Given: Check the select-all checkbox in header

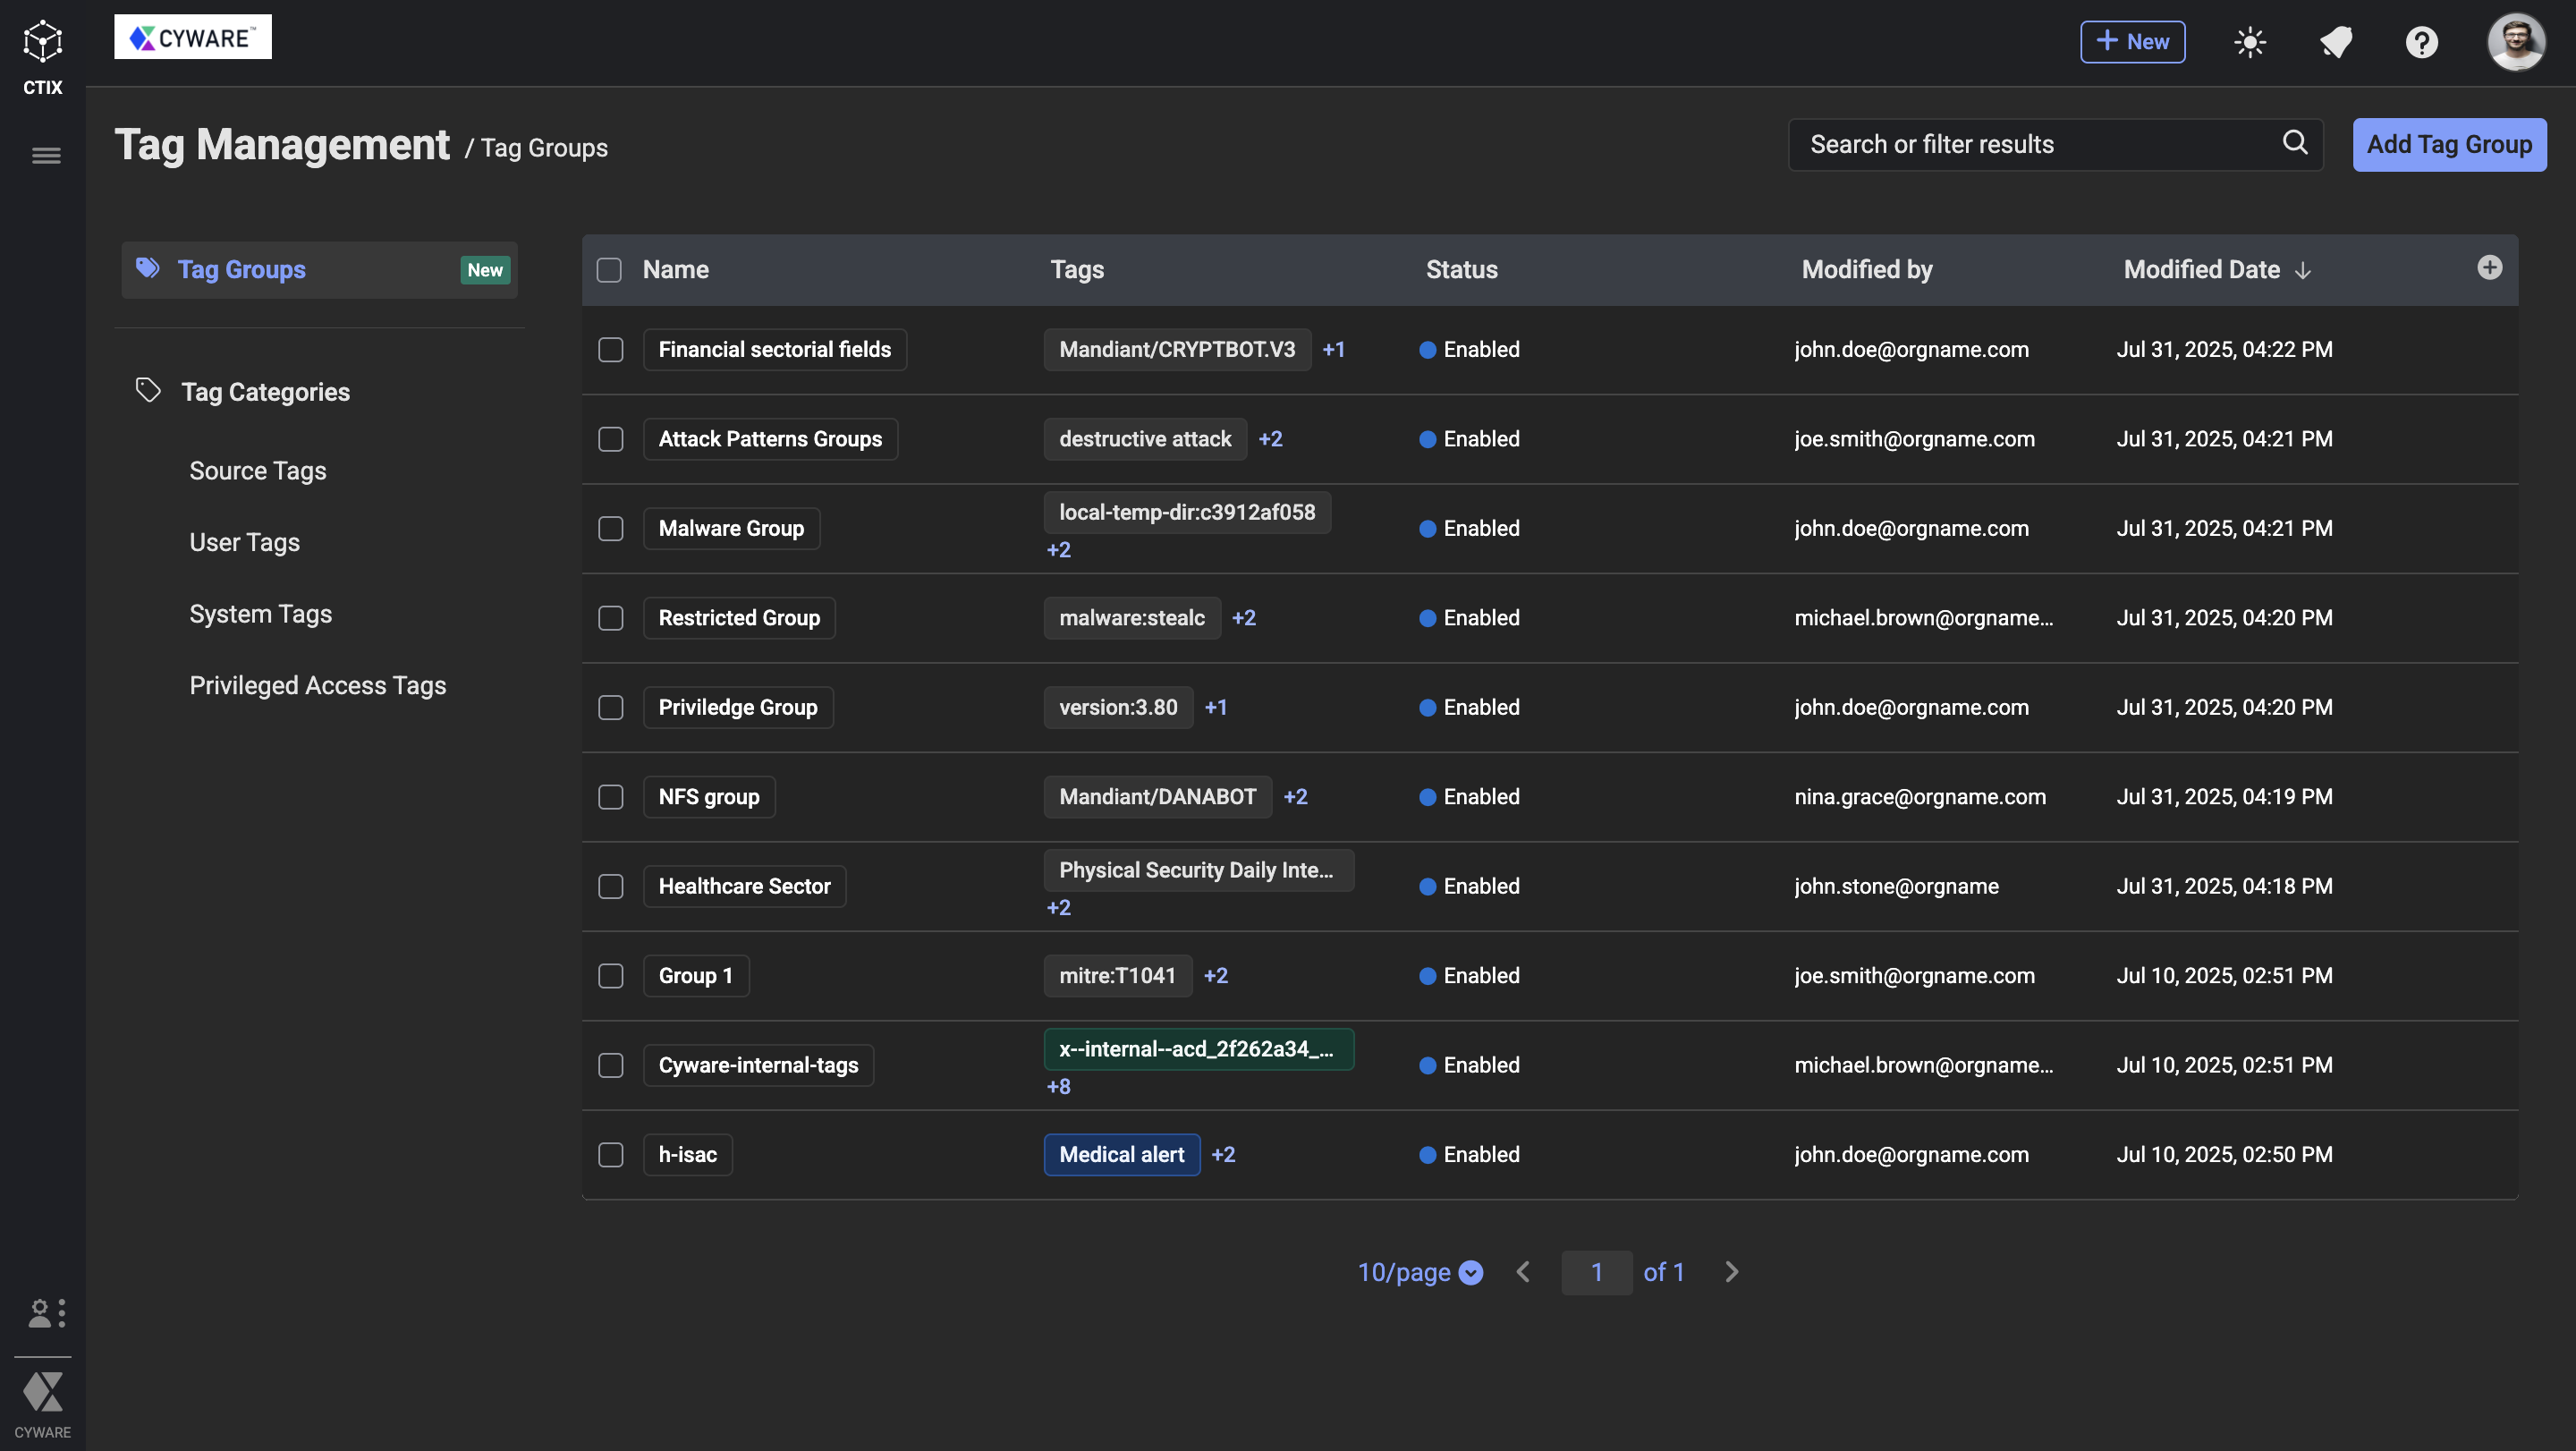Looking at the screenshot, I should coord(609,270).
